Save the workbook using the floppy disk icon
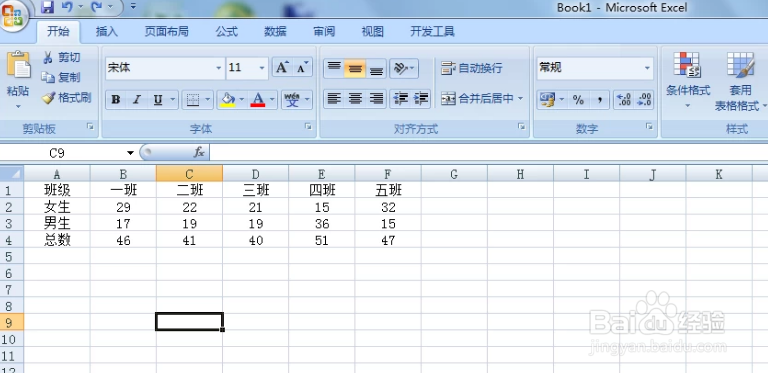 (x=47, y=7)
